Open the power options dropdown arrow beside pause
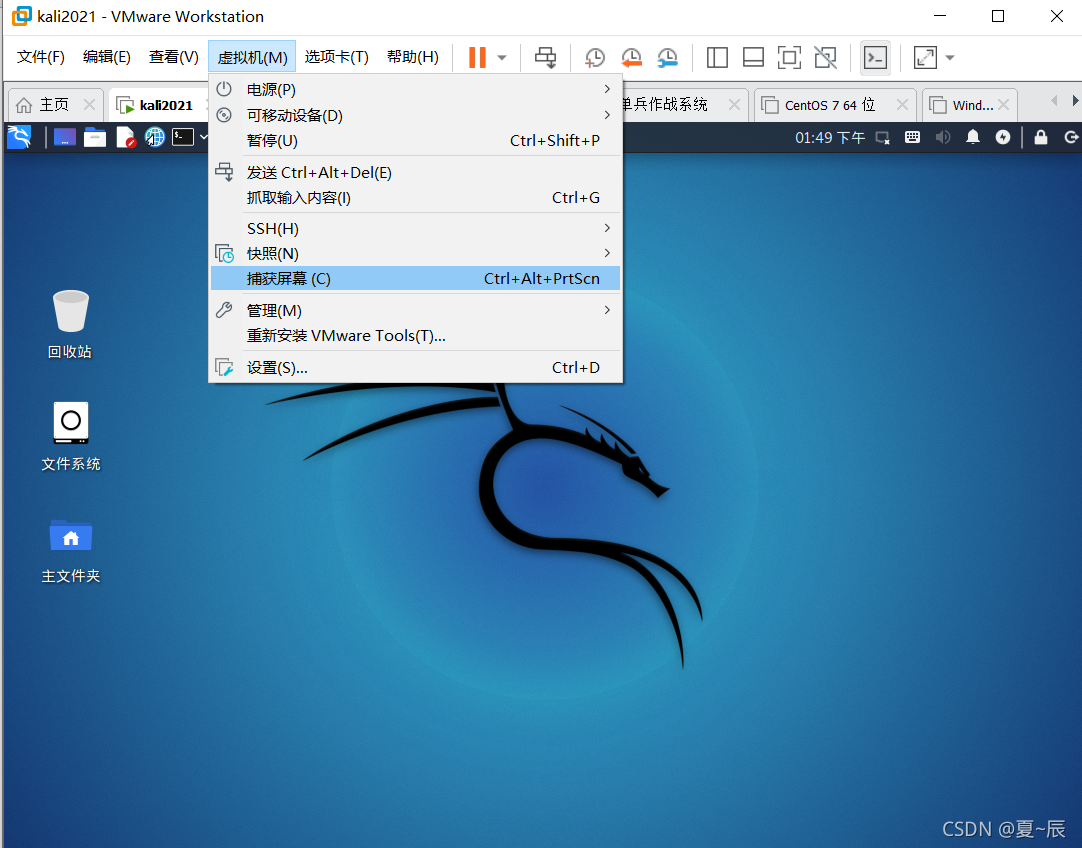The width and height of the screenshot is (1082, 848). pos(502,57)
